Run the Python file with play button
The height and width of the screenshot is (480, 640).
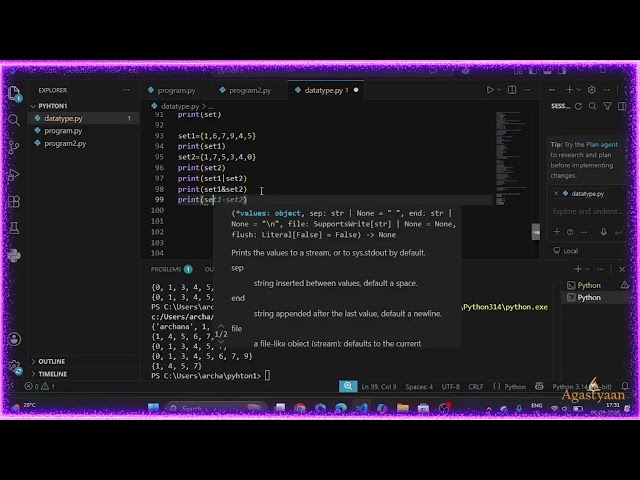[x=490, y=90]
